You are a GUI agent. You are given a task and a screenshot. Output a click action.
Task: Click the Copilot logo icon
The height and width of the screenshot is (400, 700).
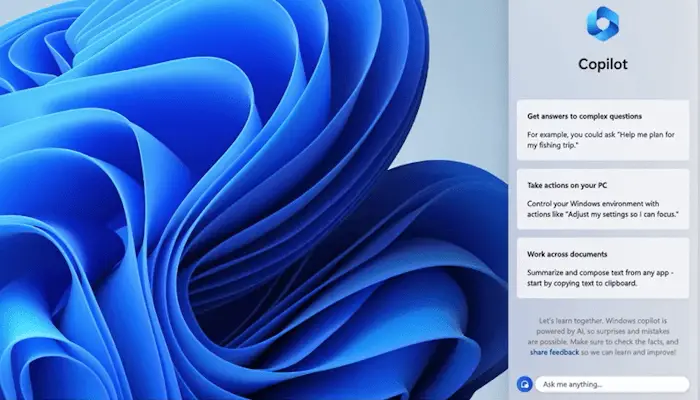[x=603, y=24]
